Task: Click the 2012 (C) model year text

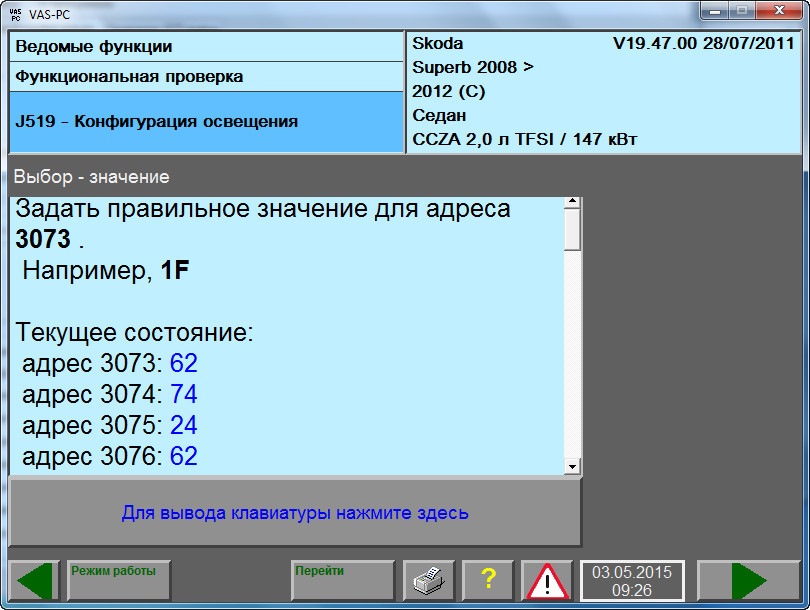Action: pos(448,91)
